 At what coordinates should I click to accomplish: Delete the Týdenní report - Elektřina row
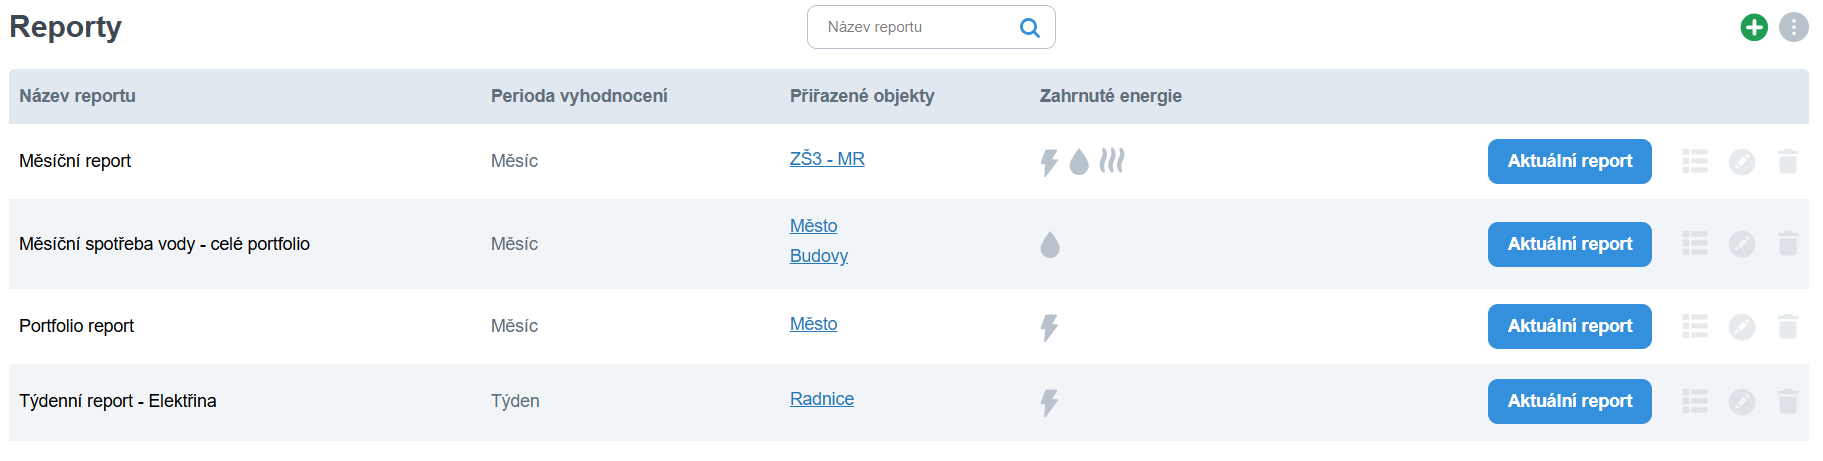click(1788, 401)
